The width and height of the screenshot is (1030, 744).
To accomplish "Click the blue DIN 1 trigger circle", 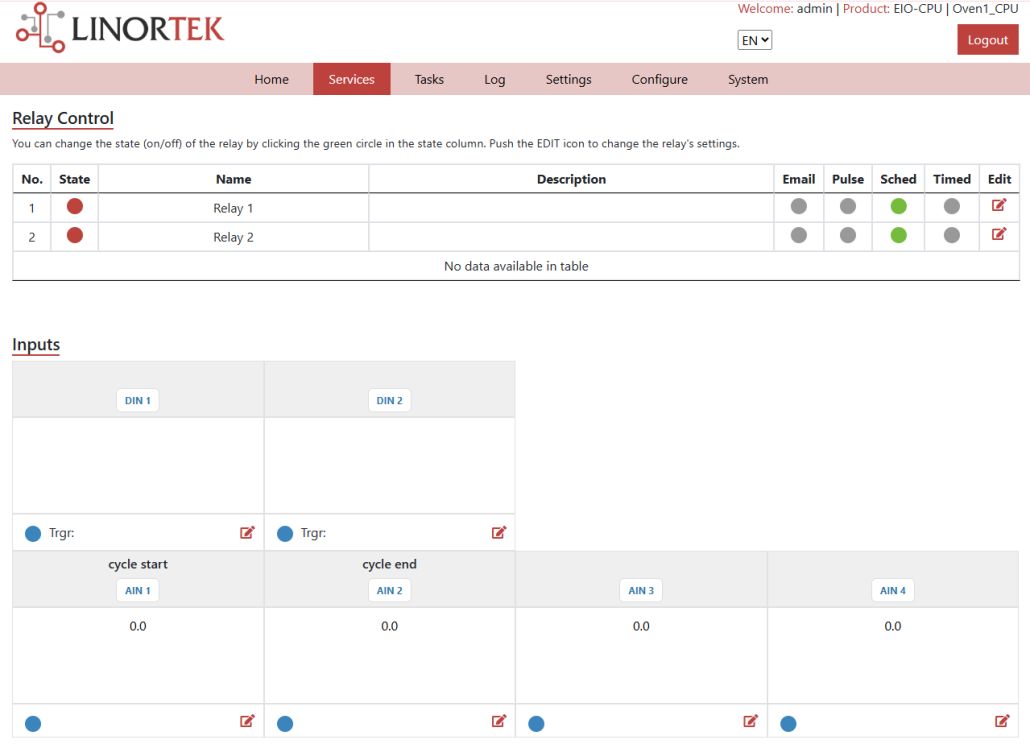I will (x=33, y=534).
